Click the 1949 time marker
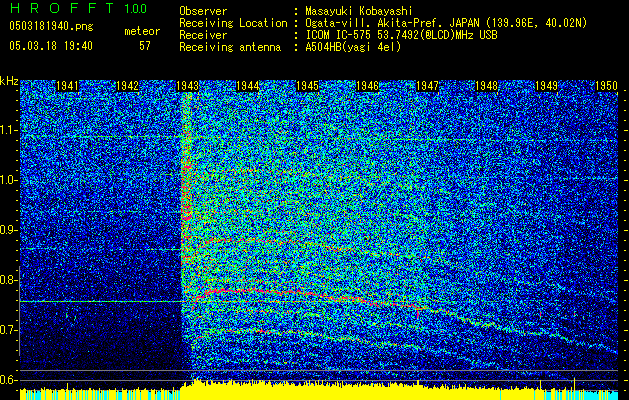This screenshot has width=629, height=400. click(x=546, y=86)
